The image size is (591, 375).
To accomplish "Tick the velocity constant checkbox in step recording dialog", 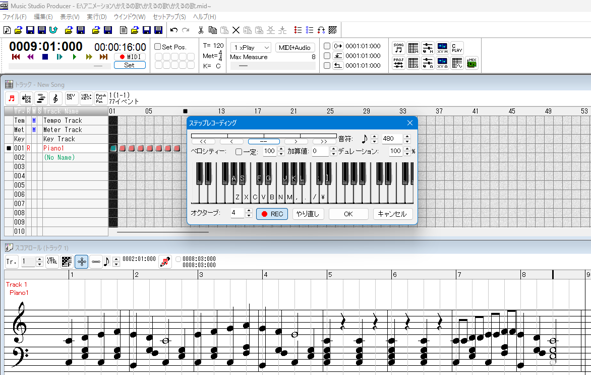I will click(238, 152).
